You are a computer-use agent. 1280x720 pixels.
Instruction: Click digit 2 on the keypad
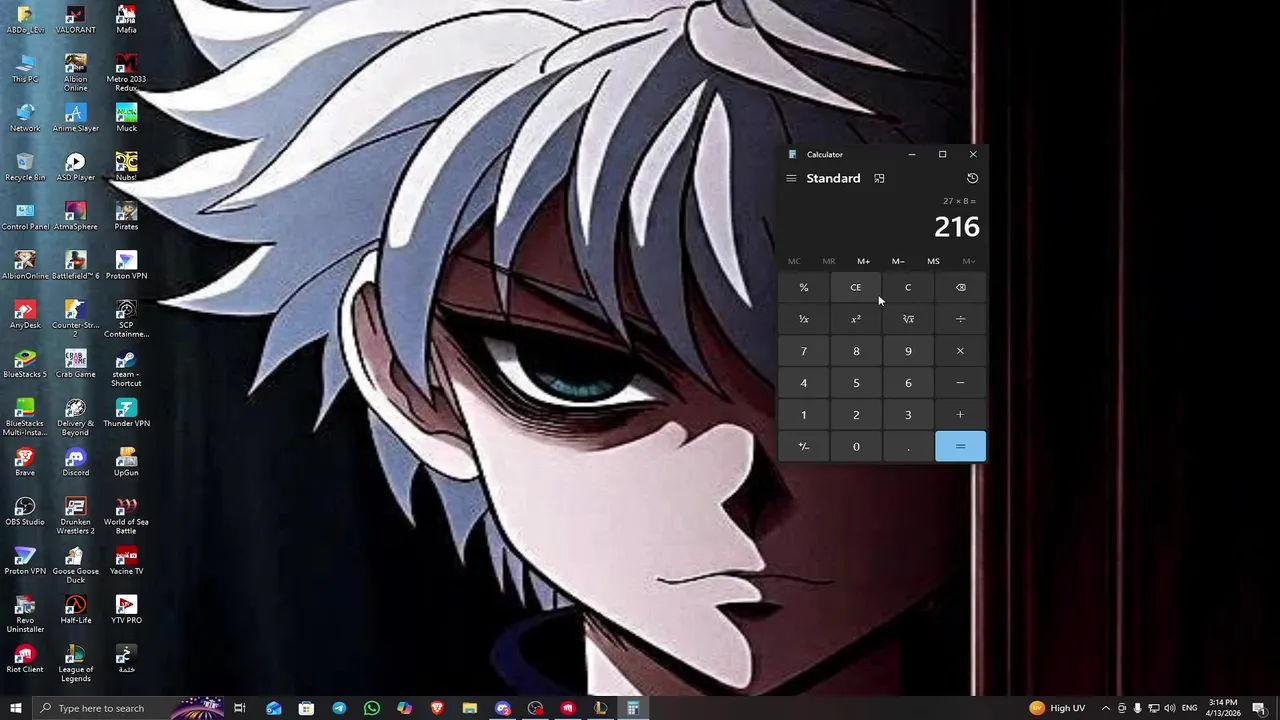click(x=855, y=415)
